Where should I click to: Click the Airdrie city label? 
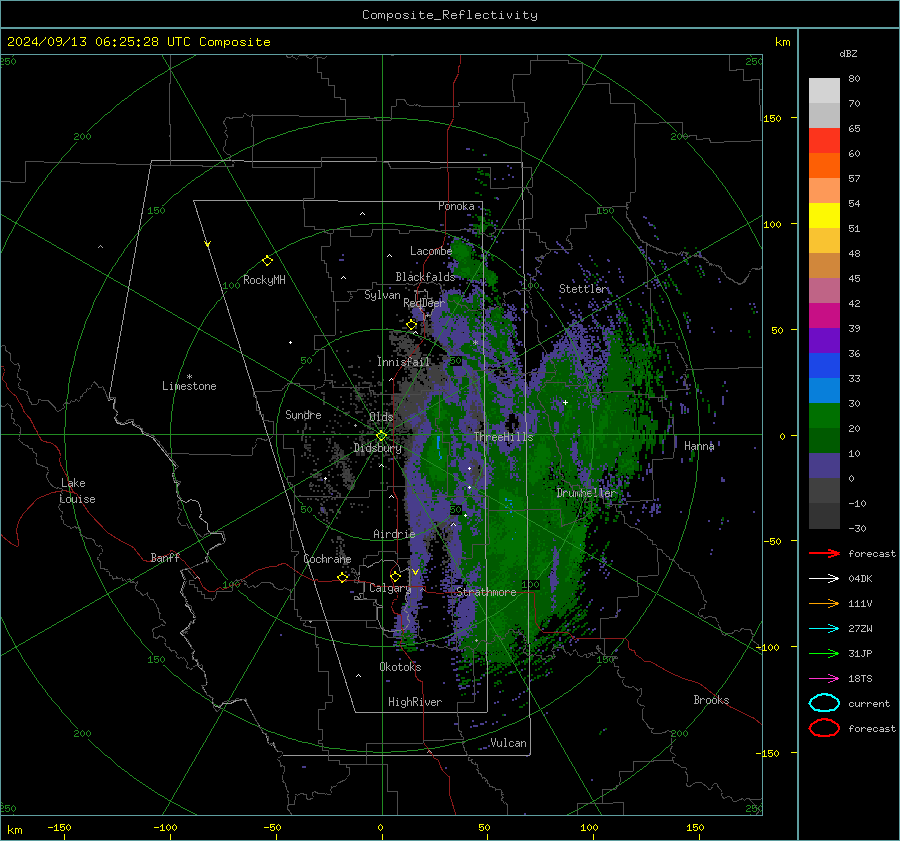[x=394, y=534]
